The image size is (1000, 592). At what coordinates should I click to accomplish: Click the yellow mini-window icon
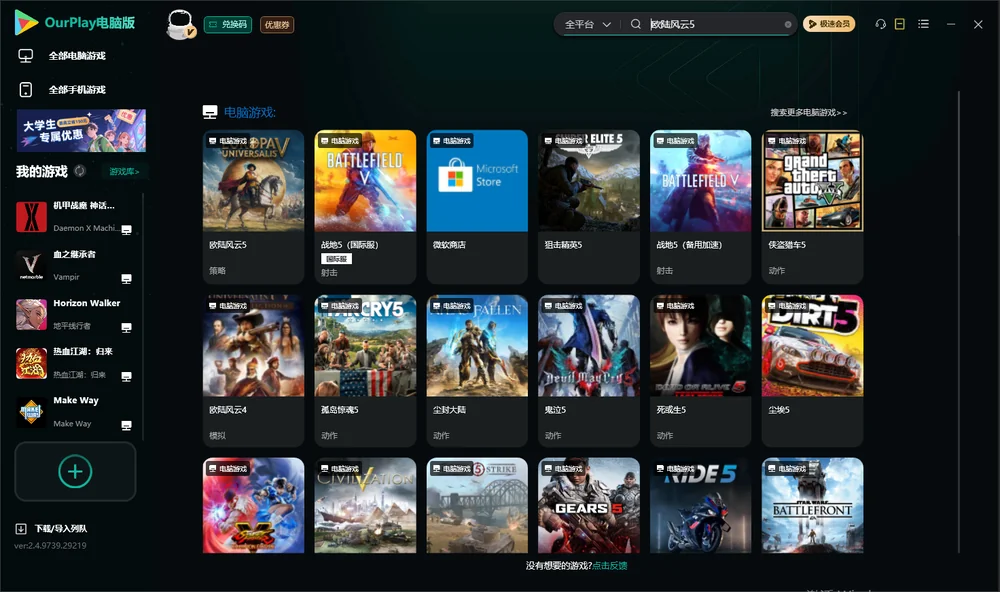pyautogui.click(x=900, y=24)
